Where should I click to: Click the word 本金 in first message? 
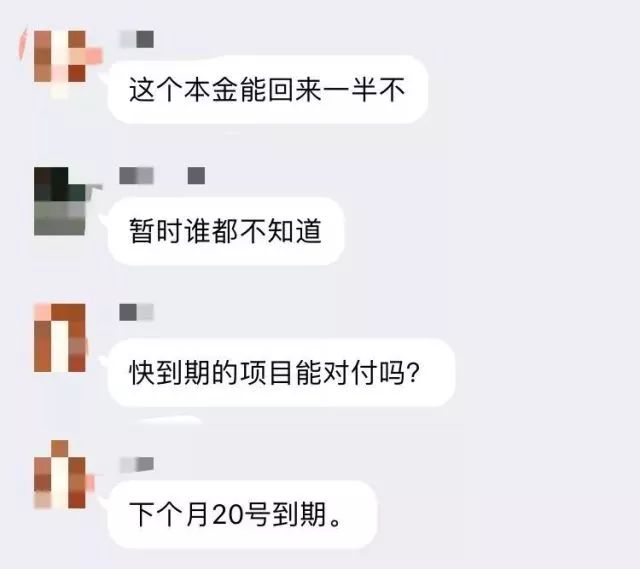tap(211, 89)
